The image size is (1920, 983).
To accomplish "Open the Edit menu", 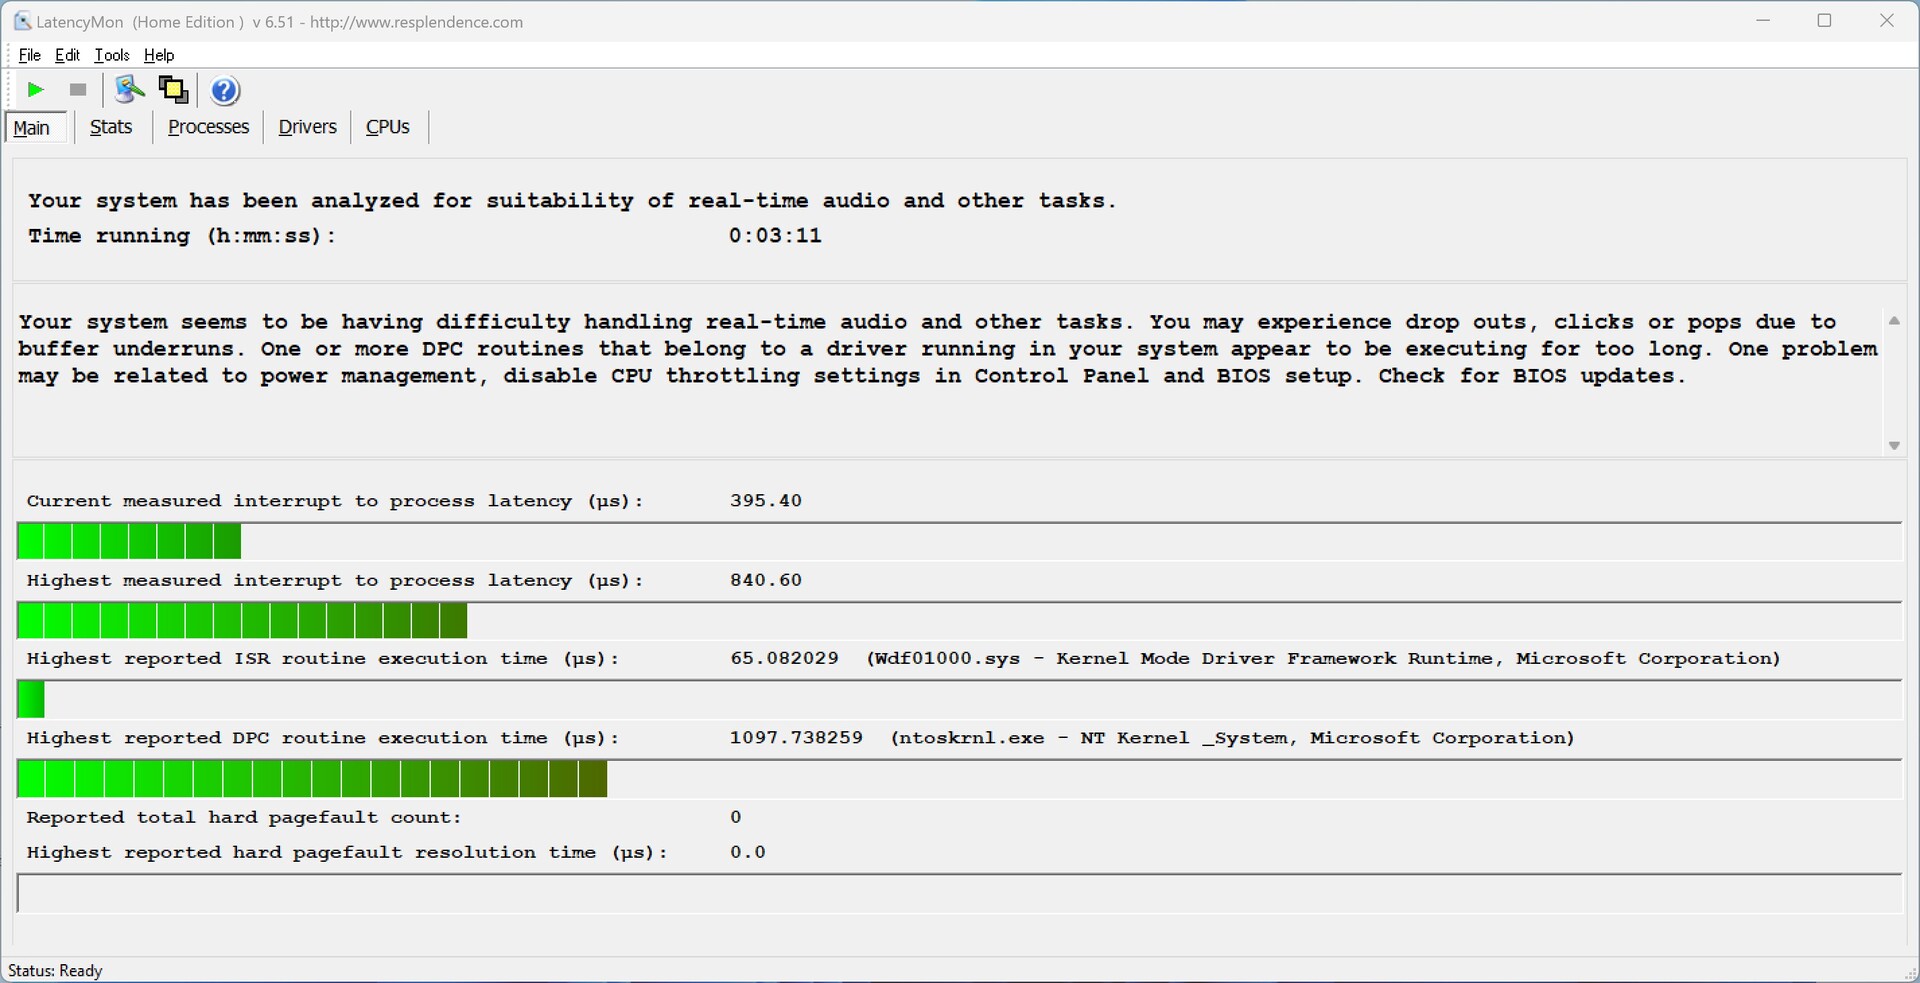I will tap(67, 55).
